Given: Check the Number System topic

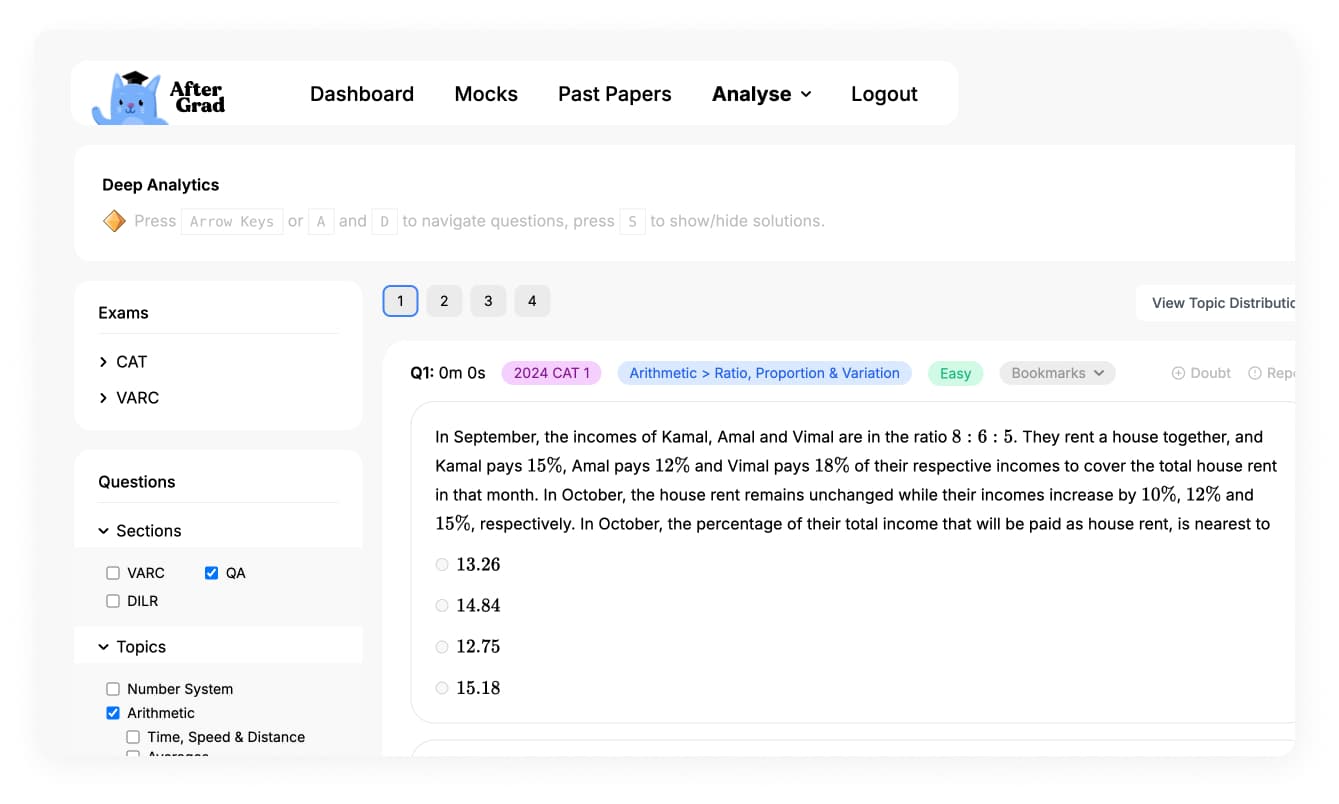Looking at the screenshot, I should tap(113, 689).
